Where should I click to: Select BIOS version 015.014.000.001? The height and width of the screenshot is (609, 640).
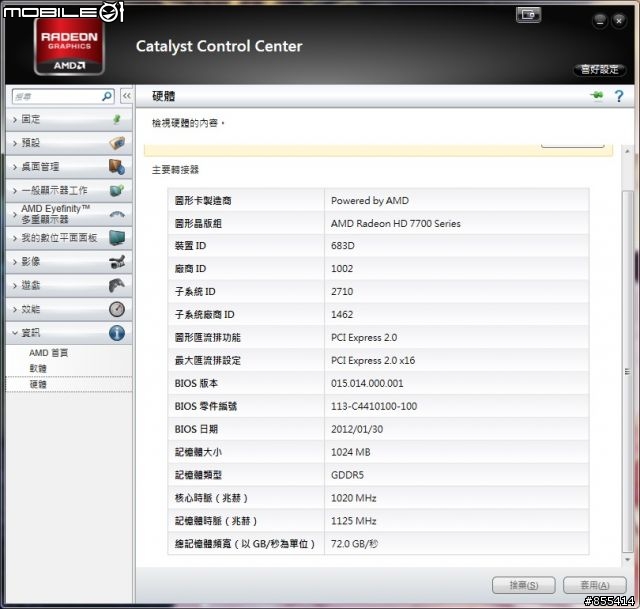(367, 383)
